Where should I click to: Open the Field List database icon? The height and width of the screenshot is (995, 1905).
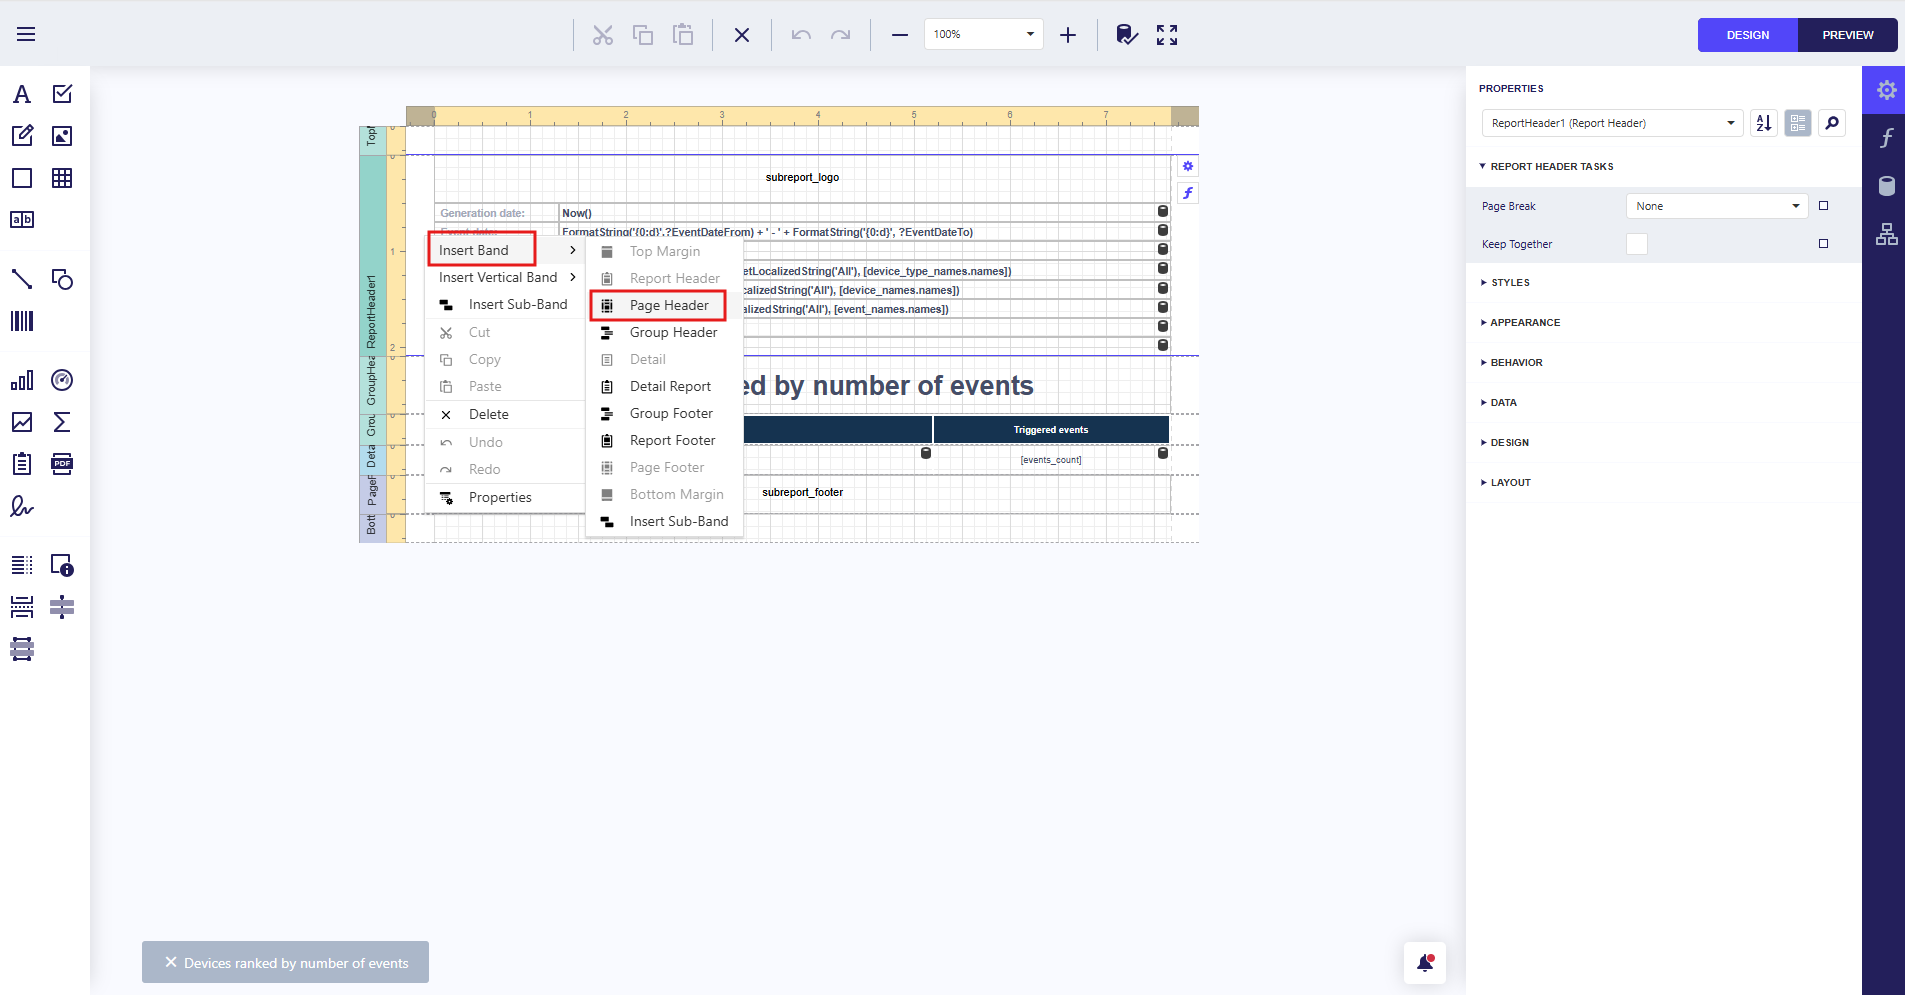1886,186
